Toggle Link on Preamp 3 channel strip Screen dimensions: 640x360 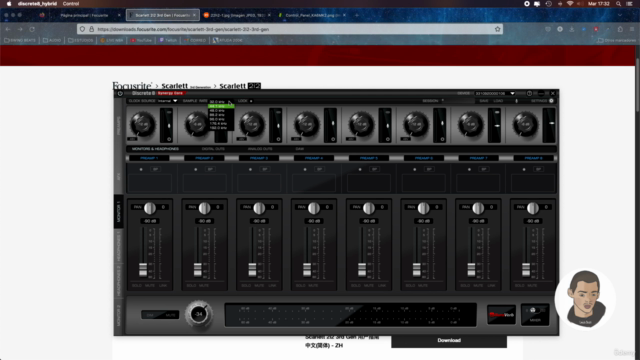(x=272, y=285)
